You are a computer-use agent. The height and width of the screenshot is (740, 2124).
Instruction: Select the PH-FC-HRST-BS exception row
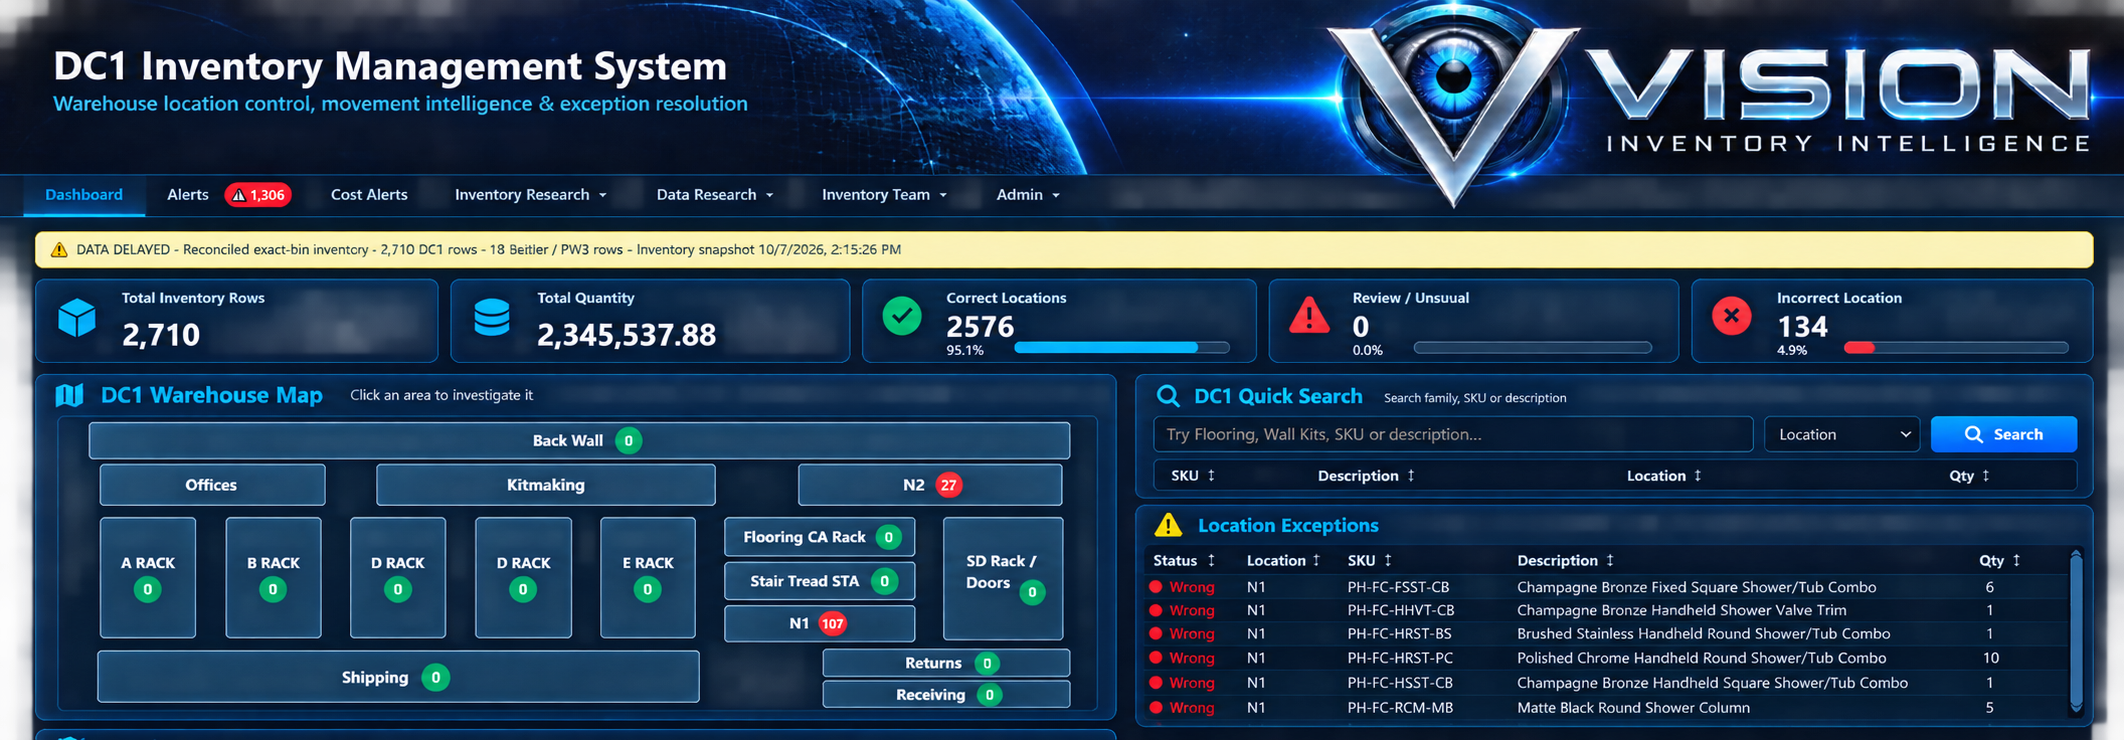point(1608,634)
